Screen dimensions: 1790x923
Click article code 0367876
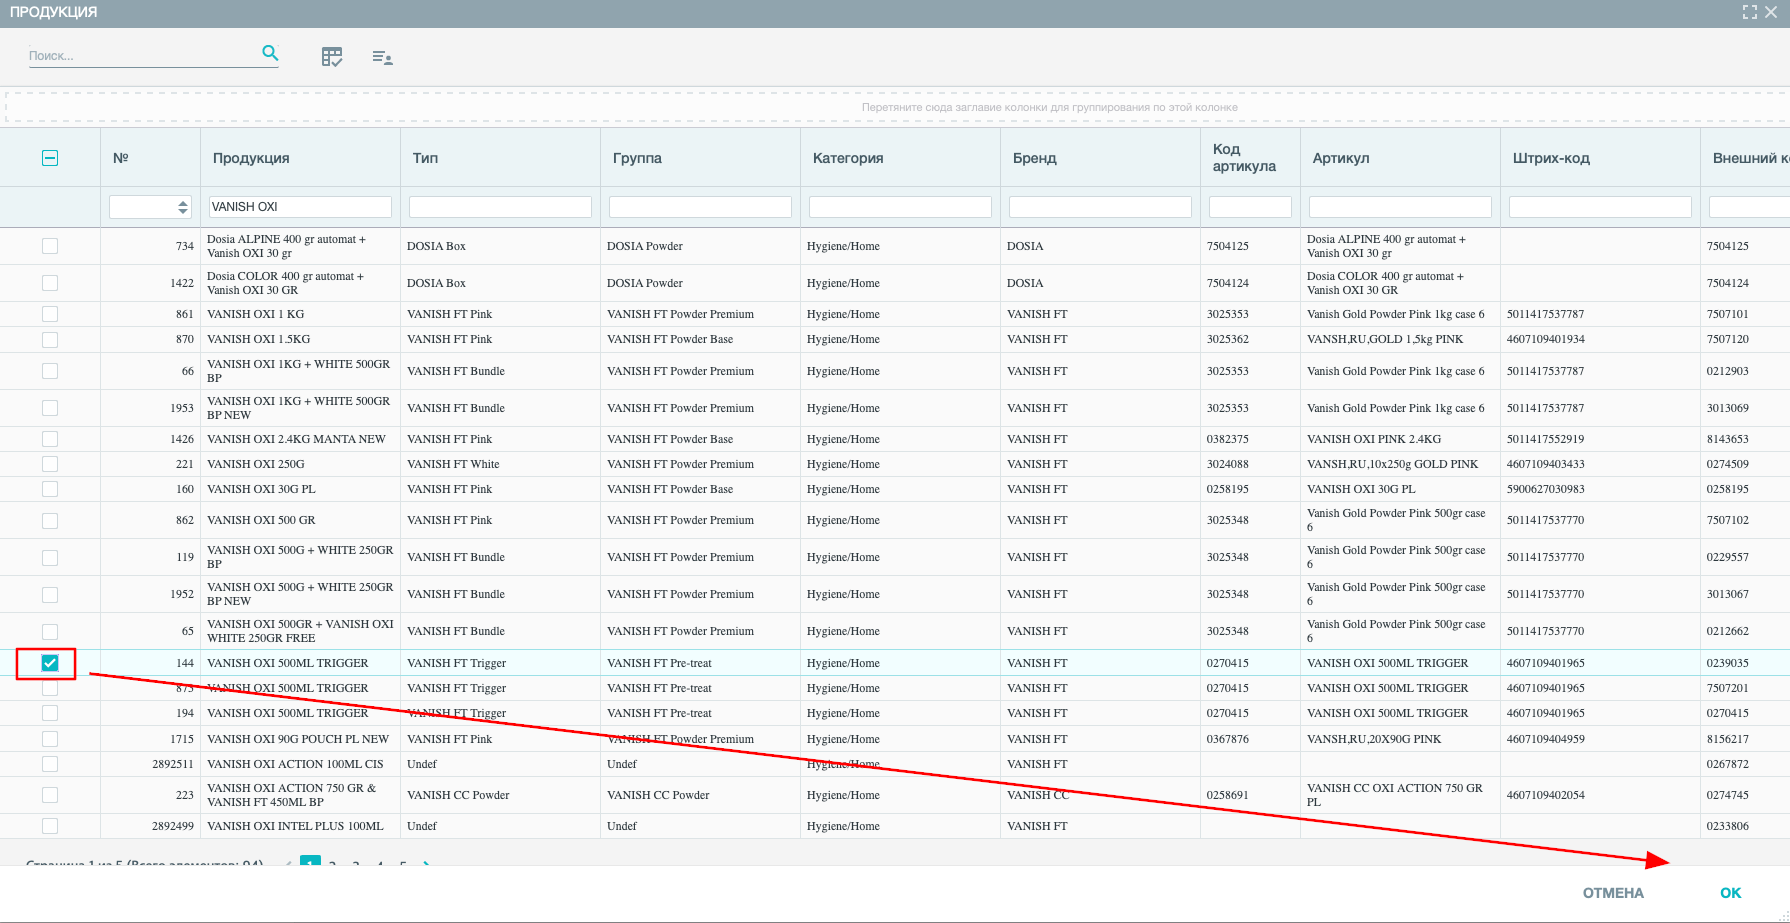pyautogui.click(x=1227, y=739)
